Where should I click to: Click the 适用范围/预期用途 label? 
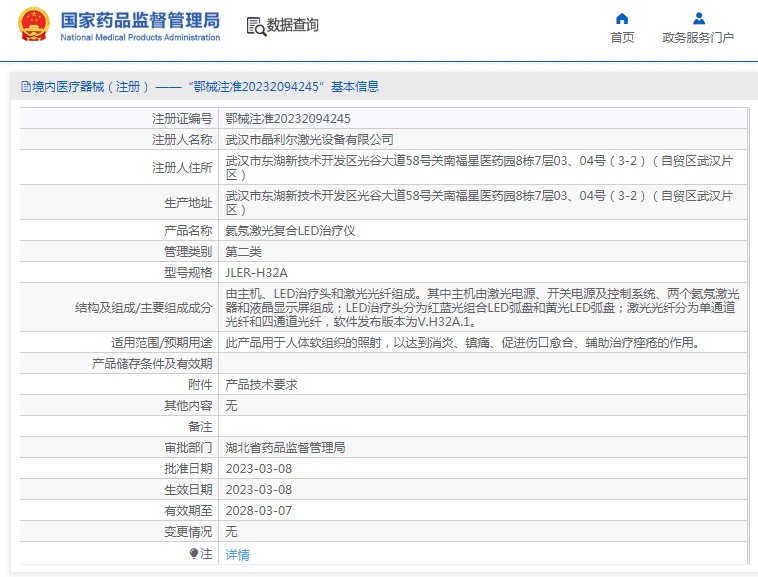point(161,343)
